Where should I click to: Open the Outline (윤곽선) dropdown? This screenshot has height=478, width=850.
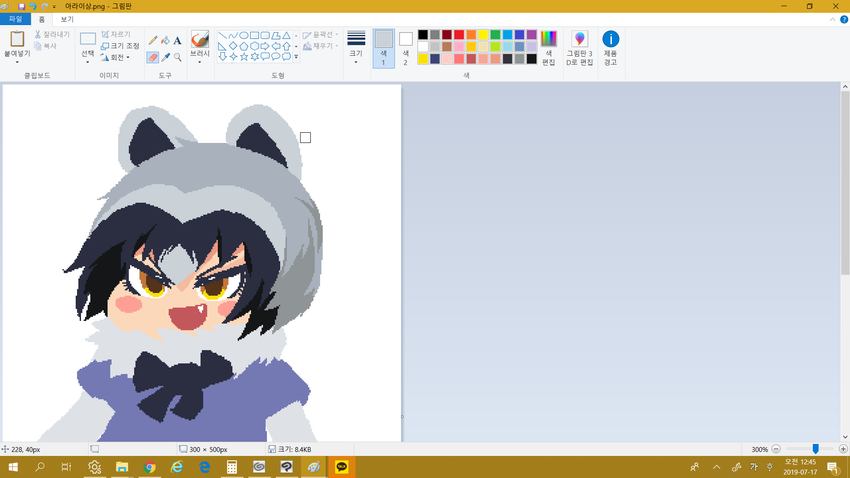point(320,34)
